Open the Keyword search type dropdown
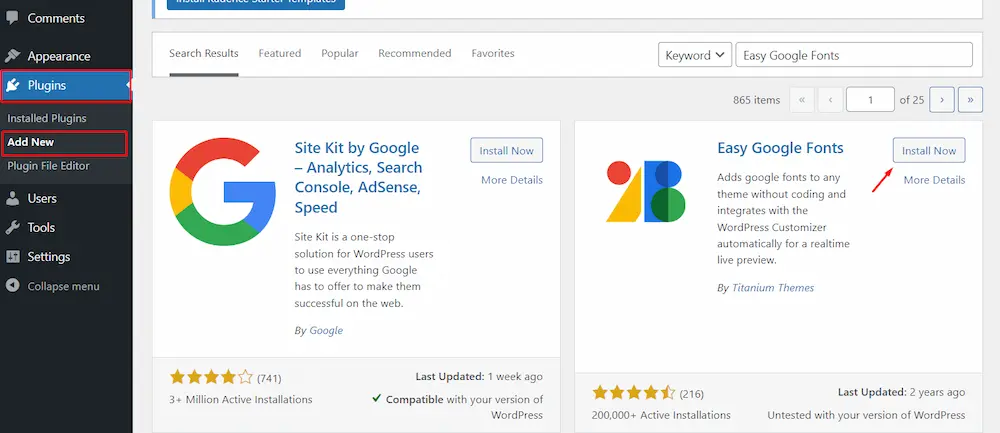 click(x=695, y=55)
